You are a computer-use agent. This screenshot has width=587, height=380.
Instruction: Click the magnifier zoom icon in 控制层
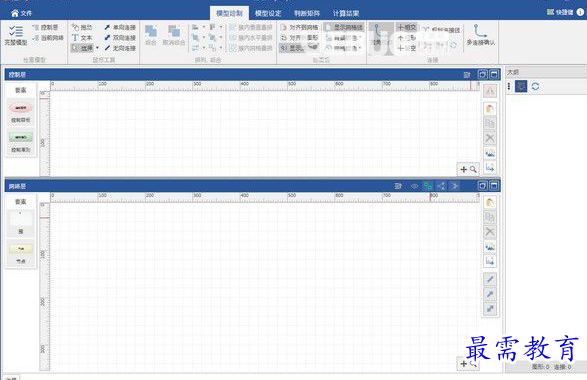coord(473,169)
